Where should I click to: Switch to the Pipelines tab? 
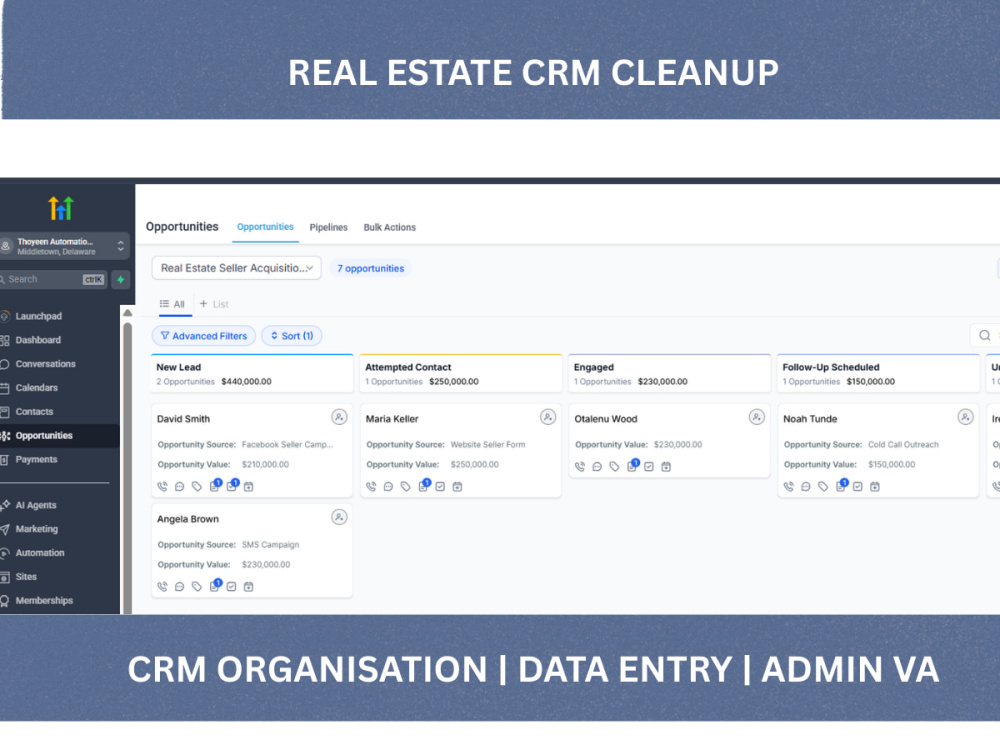click(x=328, y=228)
